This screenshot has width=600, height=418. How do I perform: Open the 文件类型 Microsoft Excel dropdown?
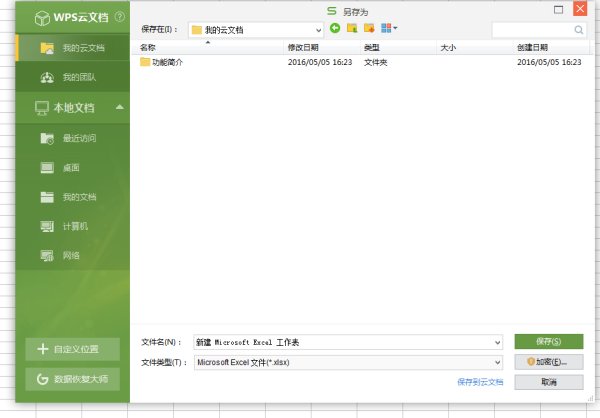(x=348, y=362)
